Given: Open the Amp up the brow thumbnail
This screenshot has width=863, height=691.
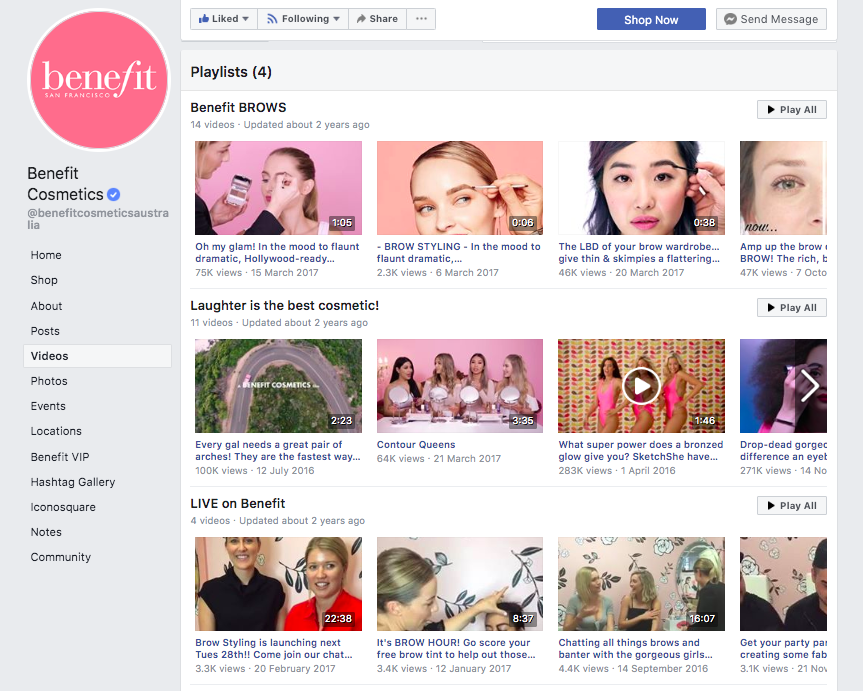Looking at the screenshot, I should click(x=783, y=188).
